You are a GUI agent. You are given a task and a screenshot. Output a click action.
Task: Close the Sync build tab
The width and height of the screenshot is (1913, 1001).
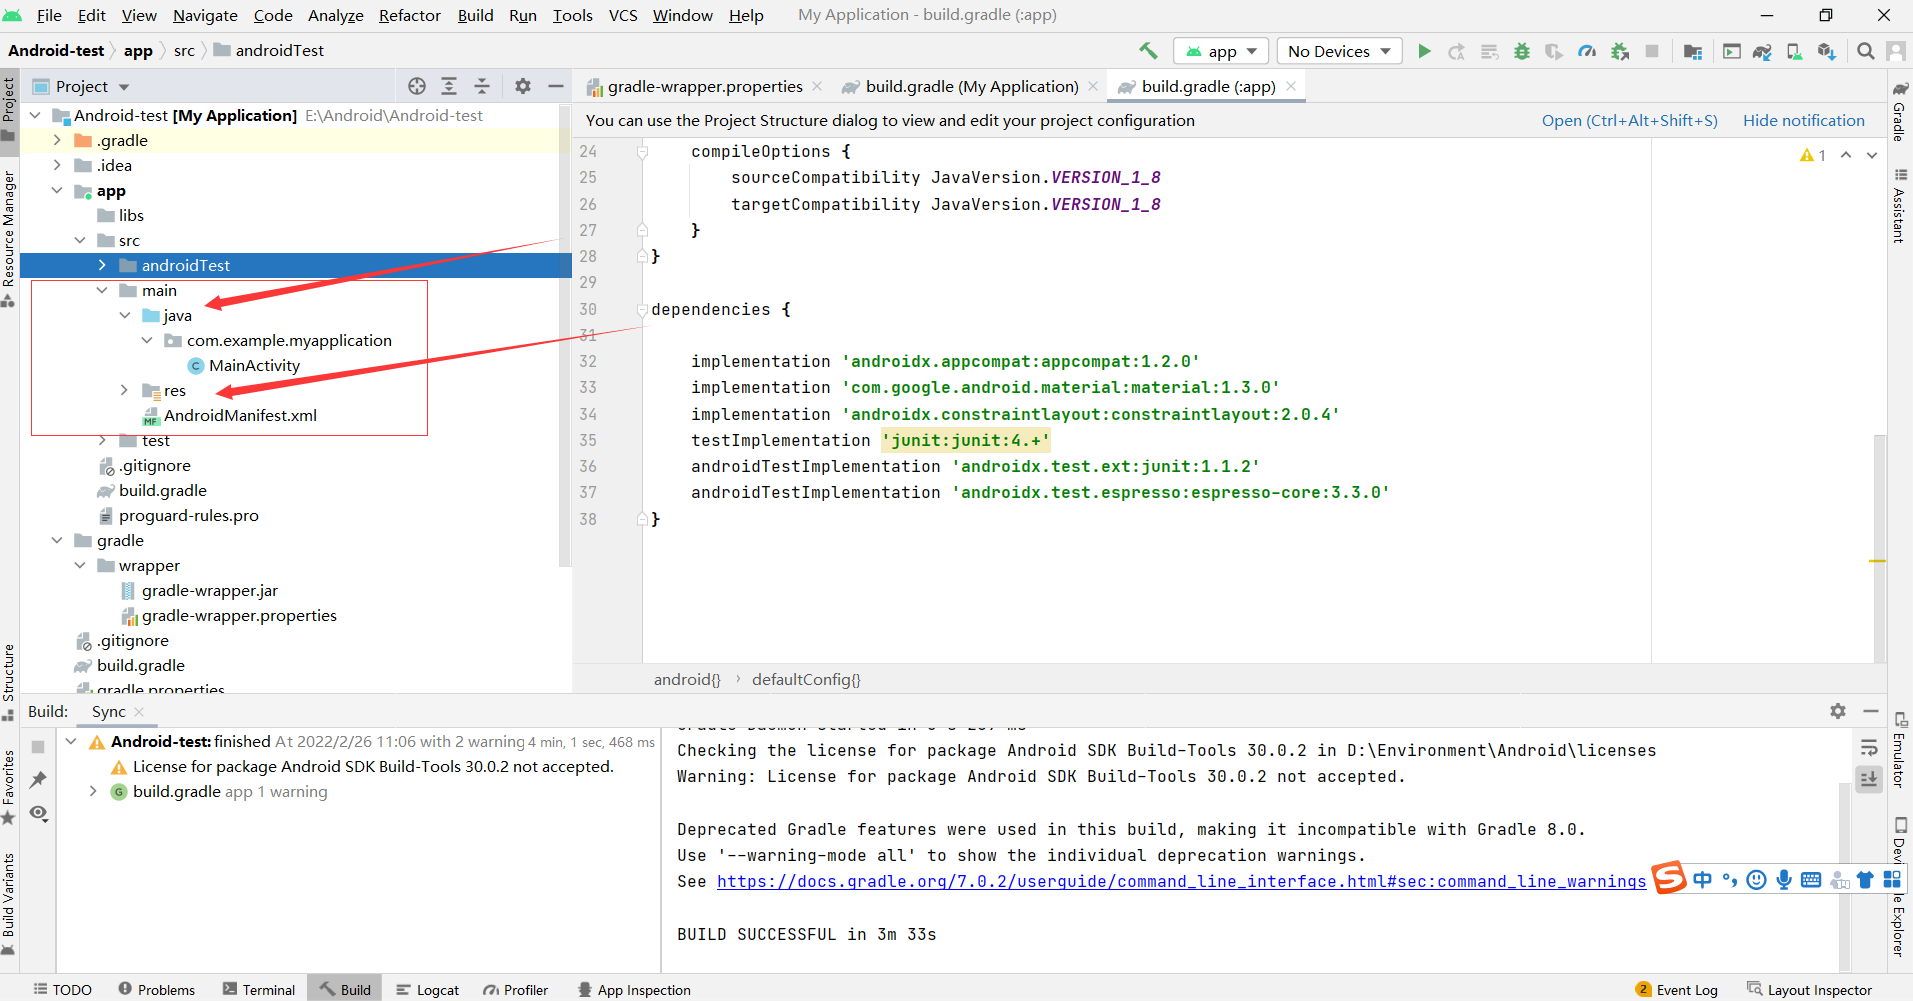click(x=139, y=712)
